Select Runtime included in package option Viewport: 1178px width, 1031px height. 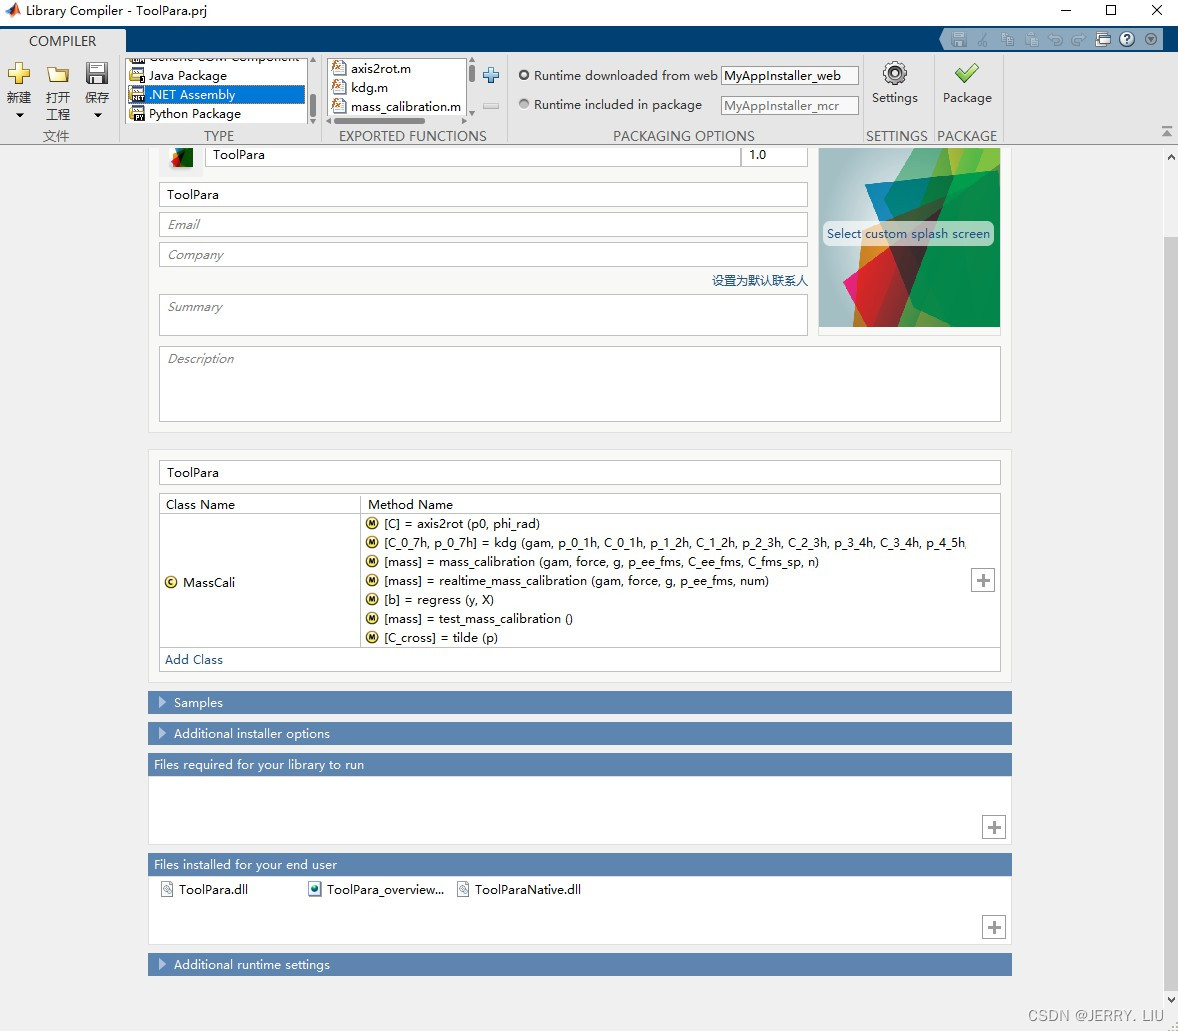click(x=524, y=105)
